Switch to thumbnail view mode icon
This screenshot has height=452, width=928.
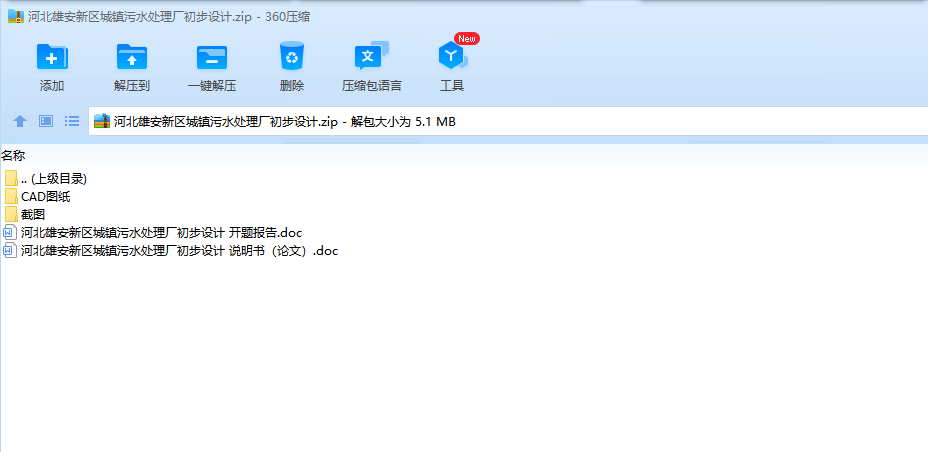(46, 121)
